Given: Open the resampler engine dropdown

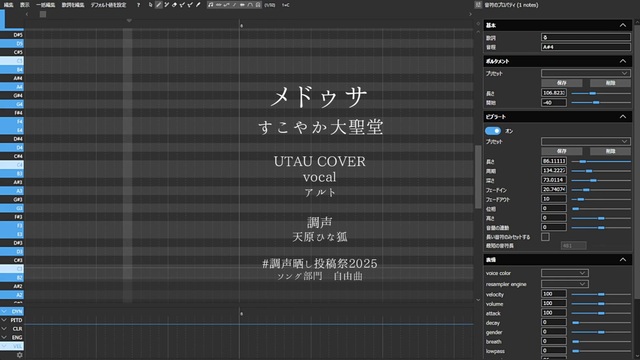Looking at the screenshot, I should 564,284.
